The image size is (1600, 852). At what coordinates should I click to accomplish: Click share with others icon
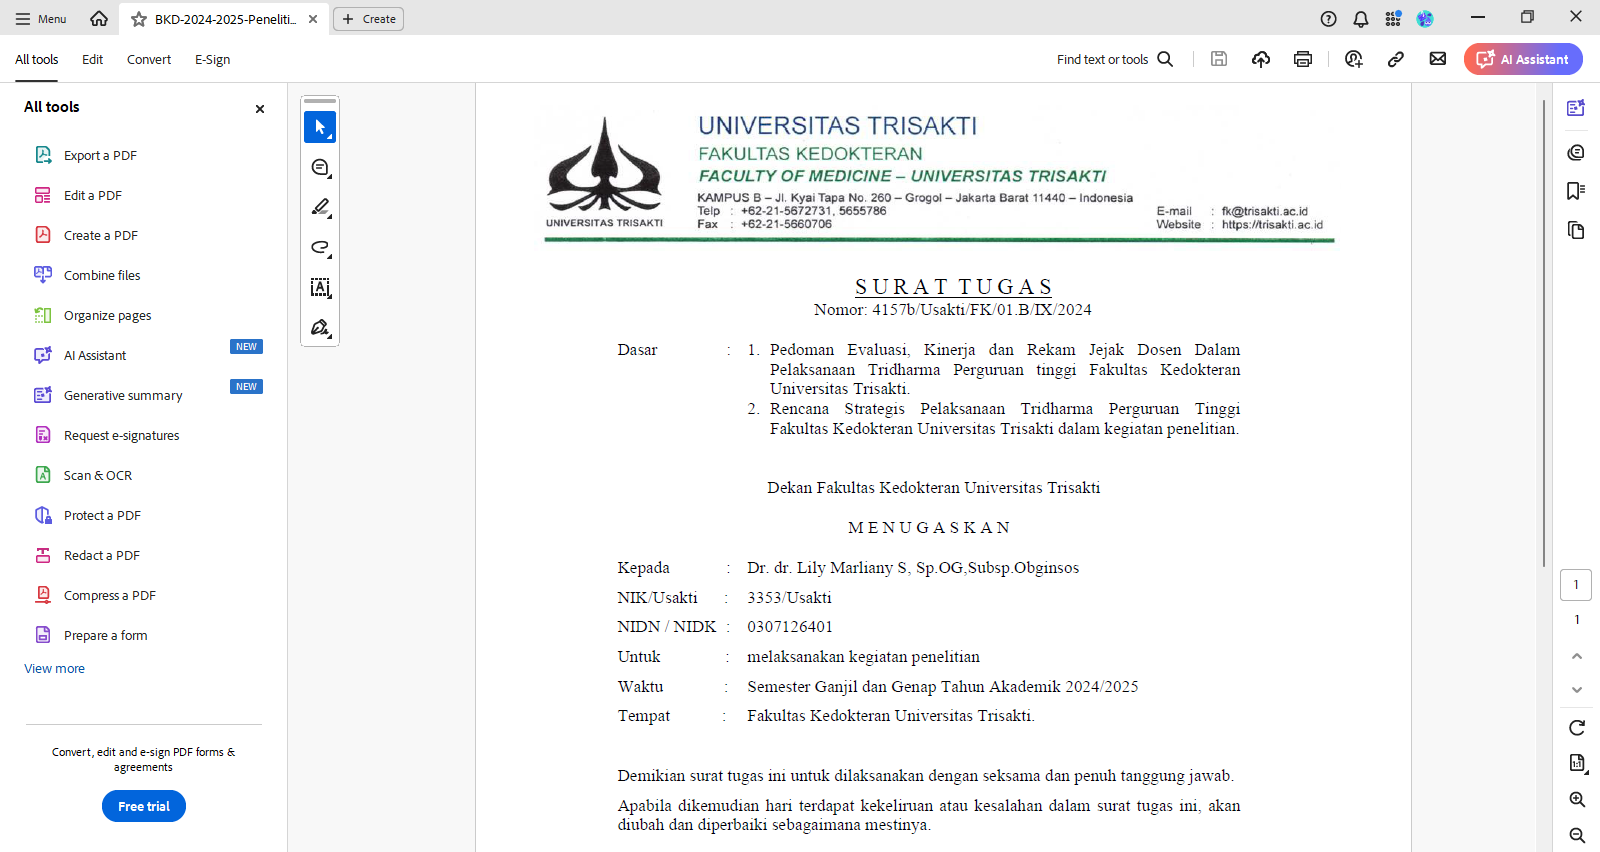[1354, 59]
